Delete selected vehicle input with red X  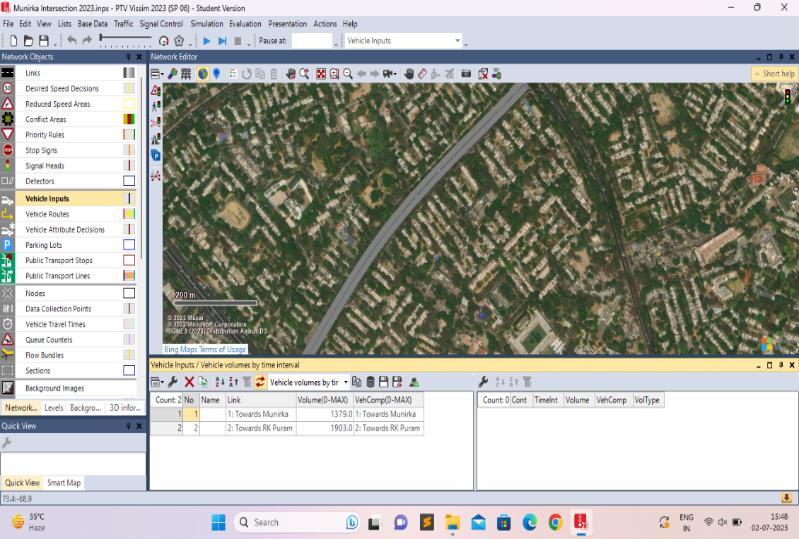point(189,382)
